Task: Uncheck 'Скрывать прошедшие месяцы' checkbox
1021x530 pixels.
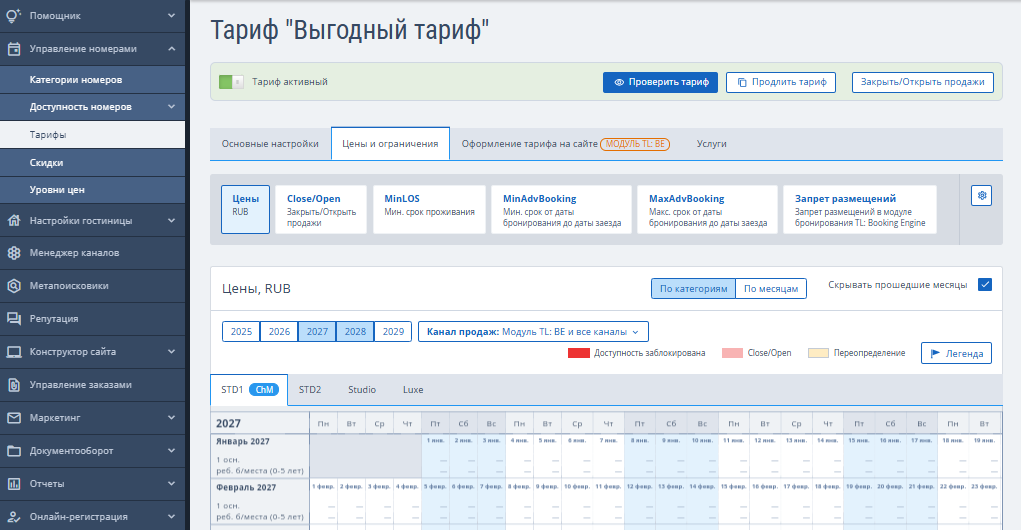Action: (x=984, y=285)
